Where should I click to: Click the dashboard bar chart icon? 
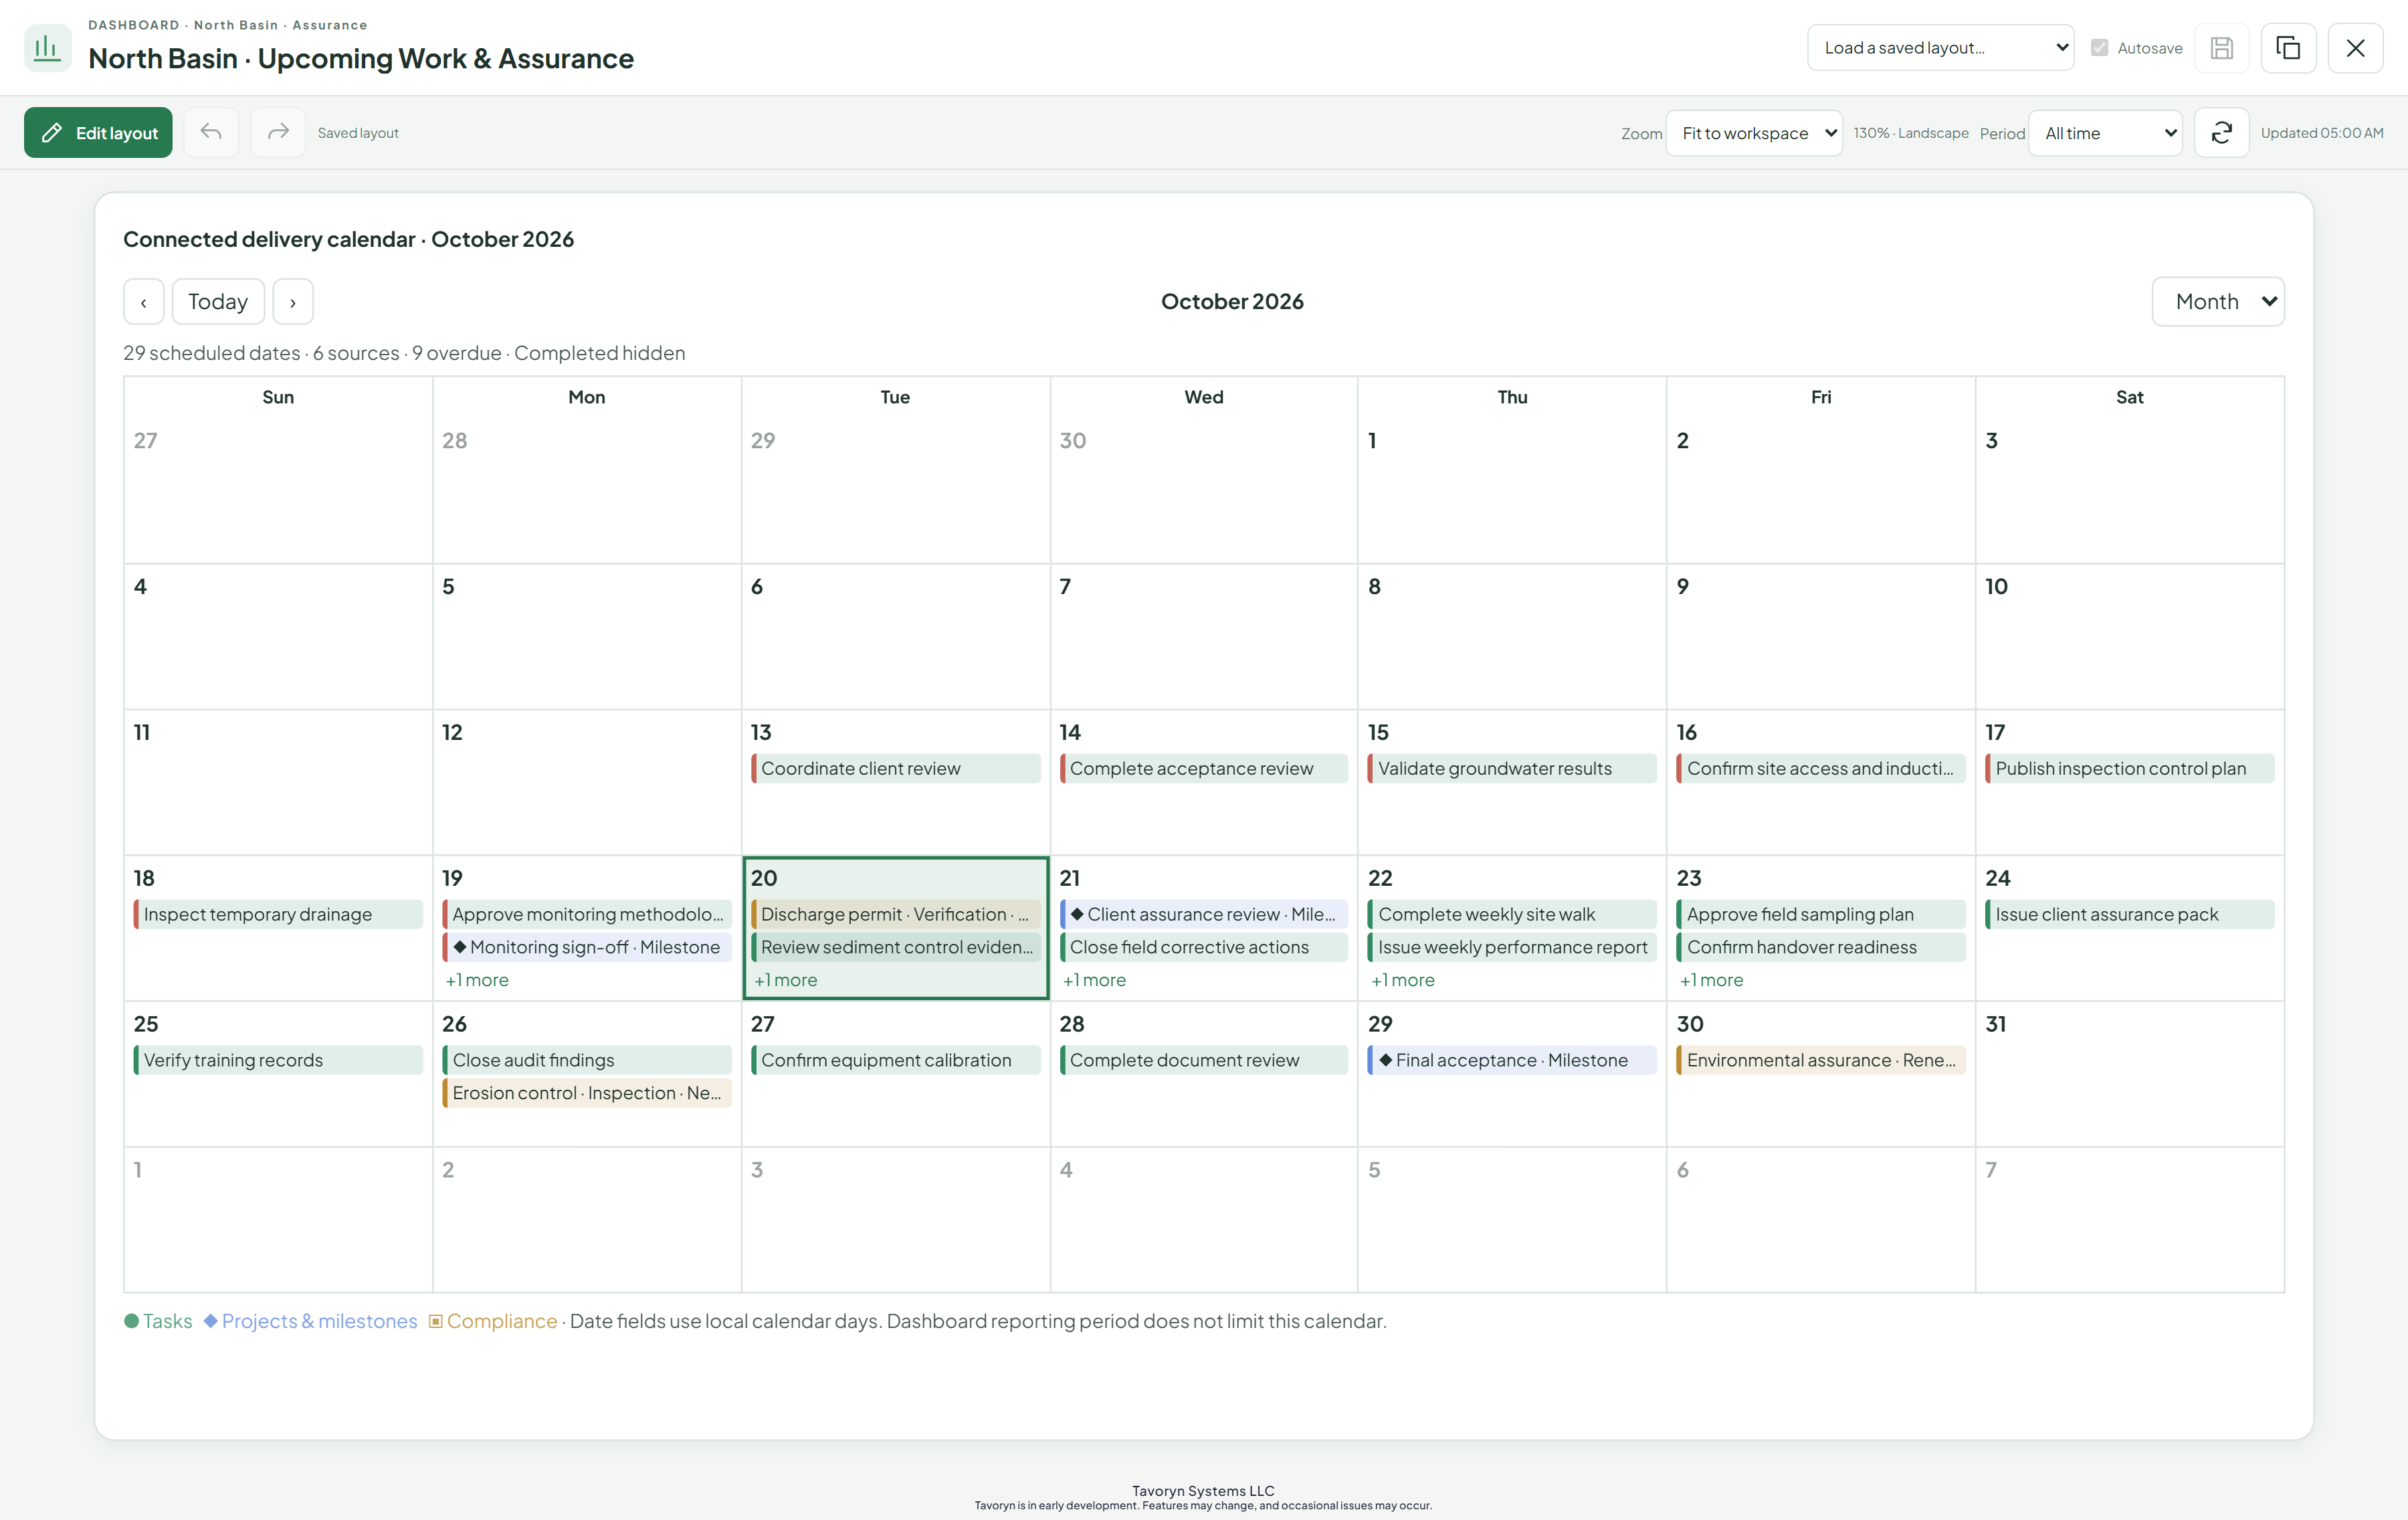click(47, 47)
